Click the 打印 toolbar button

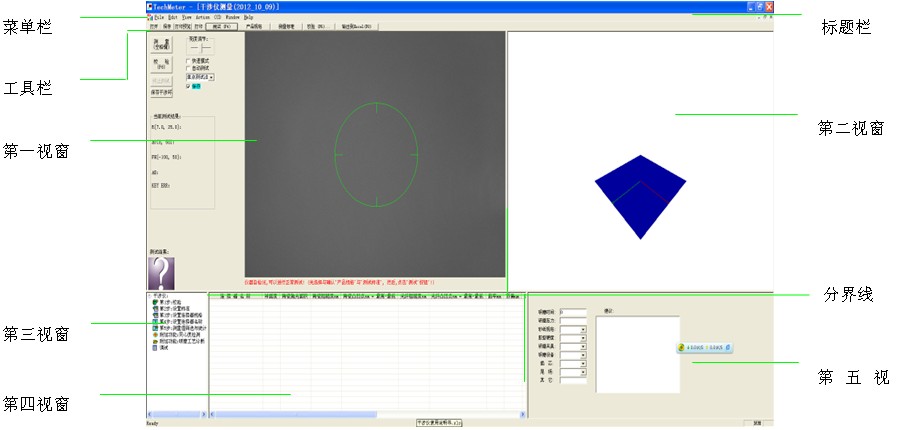tap(198, 26)
